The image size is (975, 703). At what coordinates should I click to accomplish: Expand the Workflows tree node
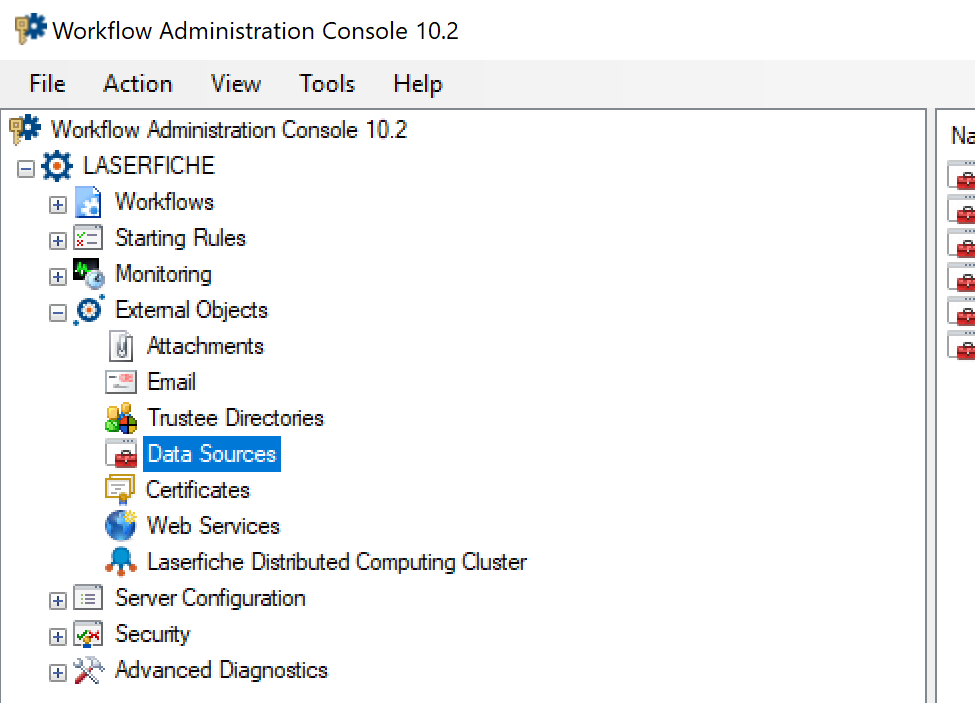pyautogui.click(x=58, y=204)
